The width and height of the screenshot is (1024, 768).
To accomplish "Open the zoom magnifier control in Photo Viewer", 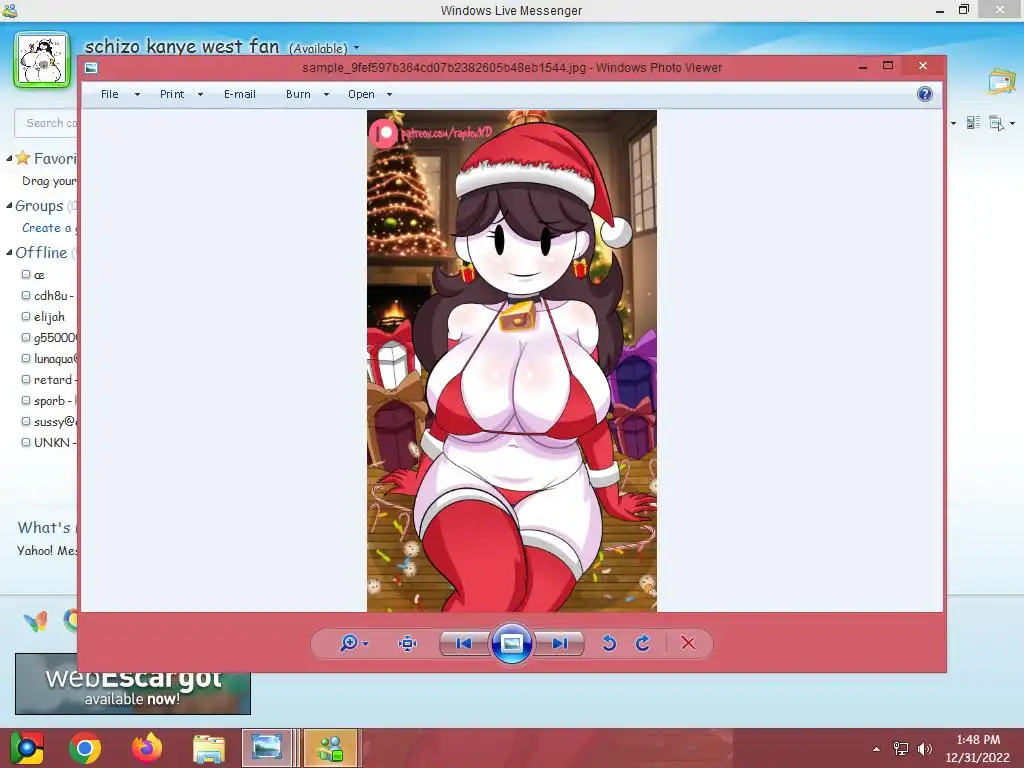I will click(349, 643).
